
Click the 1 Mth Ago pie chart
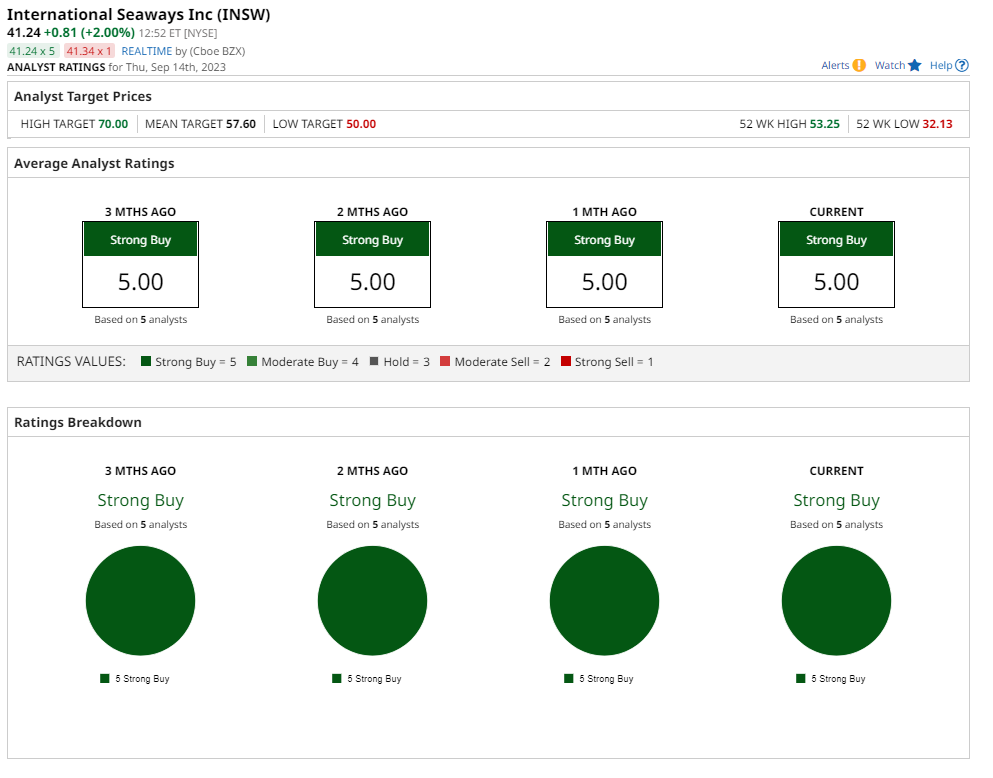[604, 601]
